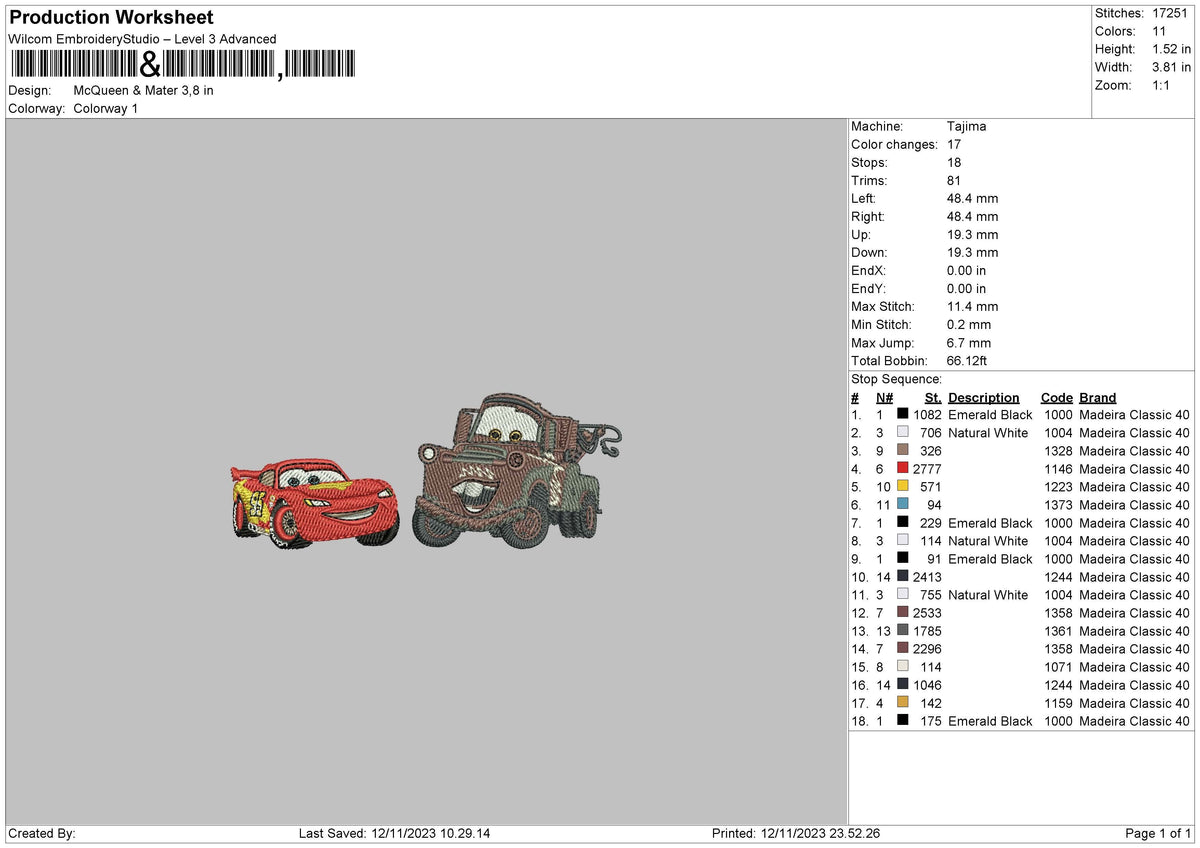
Task: Click the black swatch in stop sequence row 1
Action: [903, 415]
